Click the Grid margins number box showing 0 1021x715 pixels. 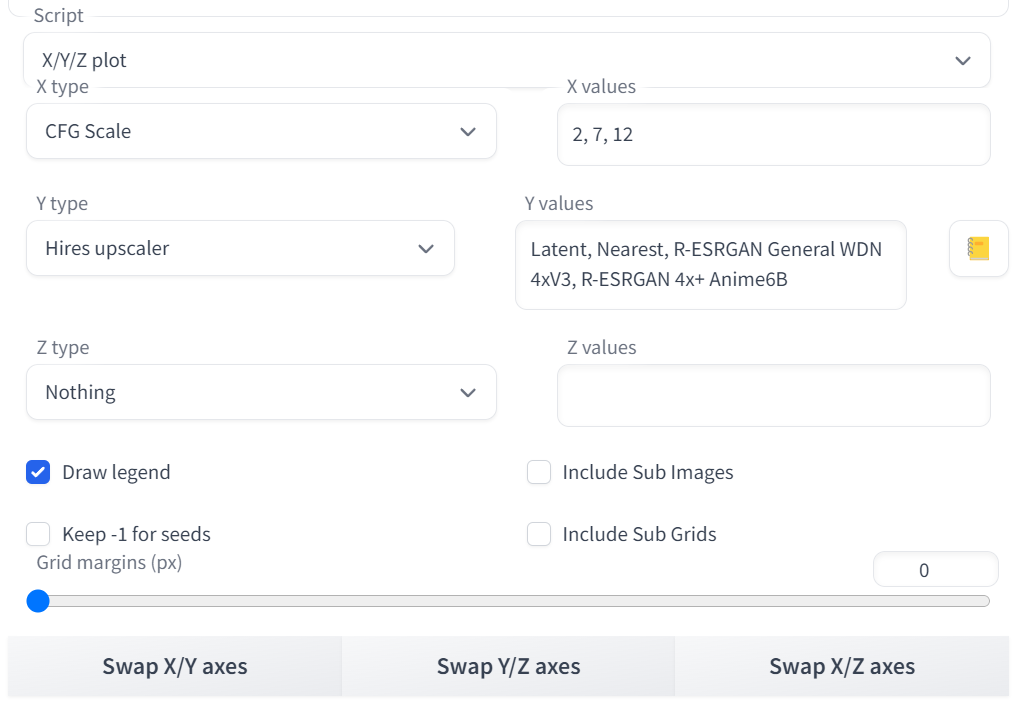(x=934, y=570)
